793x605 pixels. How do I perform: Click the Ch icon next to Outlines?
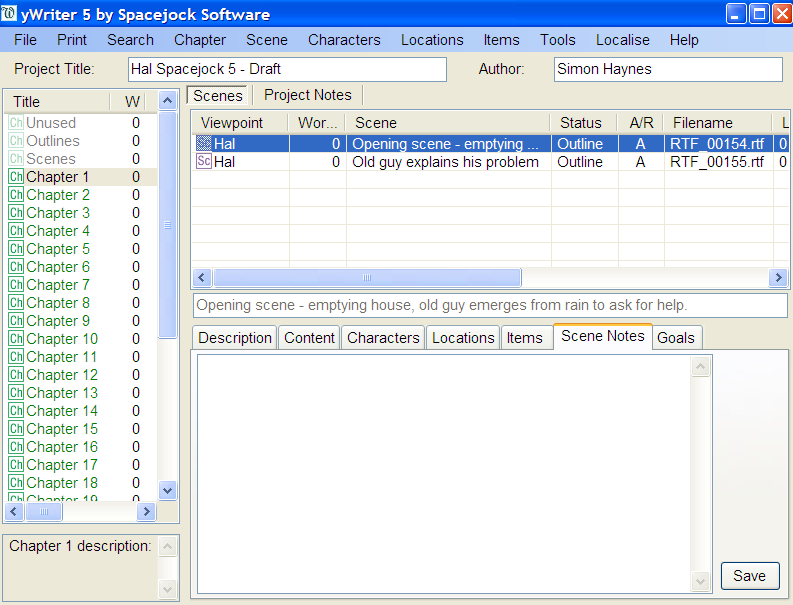click(15, 141)
